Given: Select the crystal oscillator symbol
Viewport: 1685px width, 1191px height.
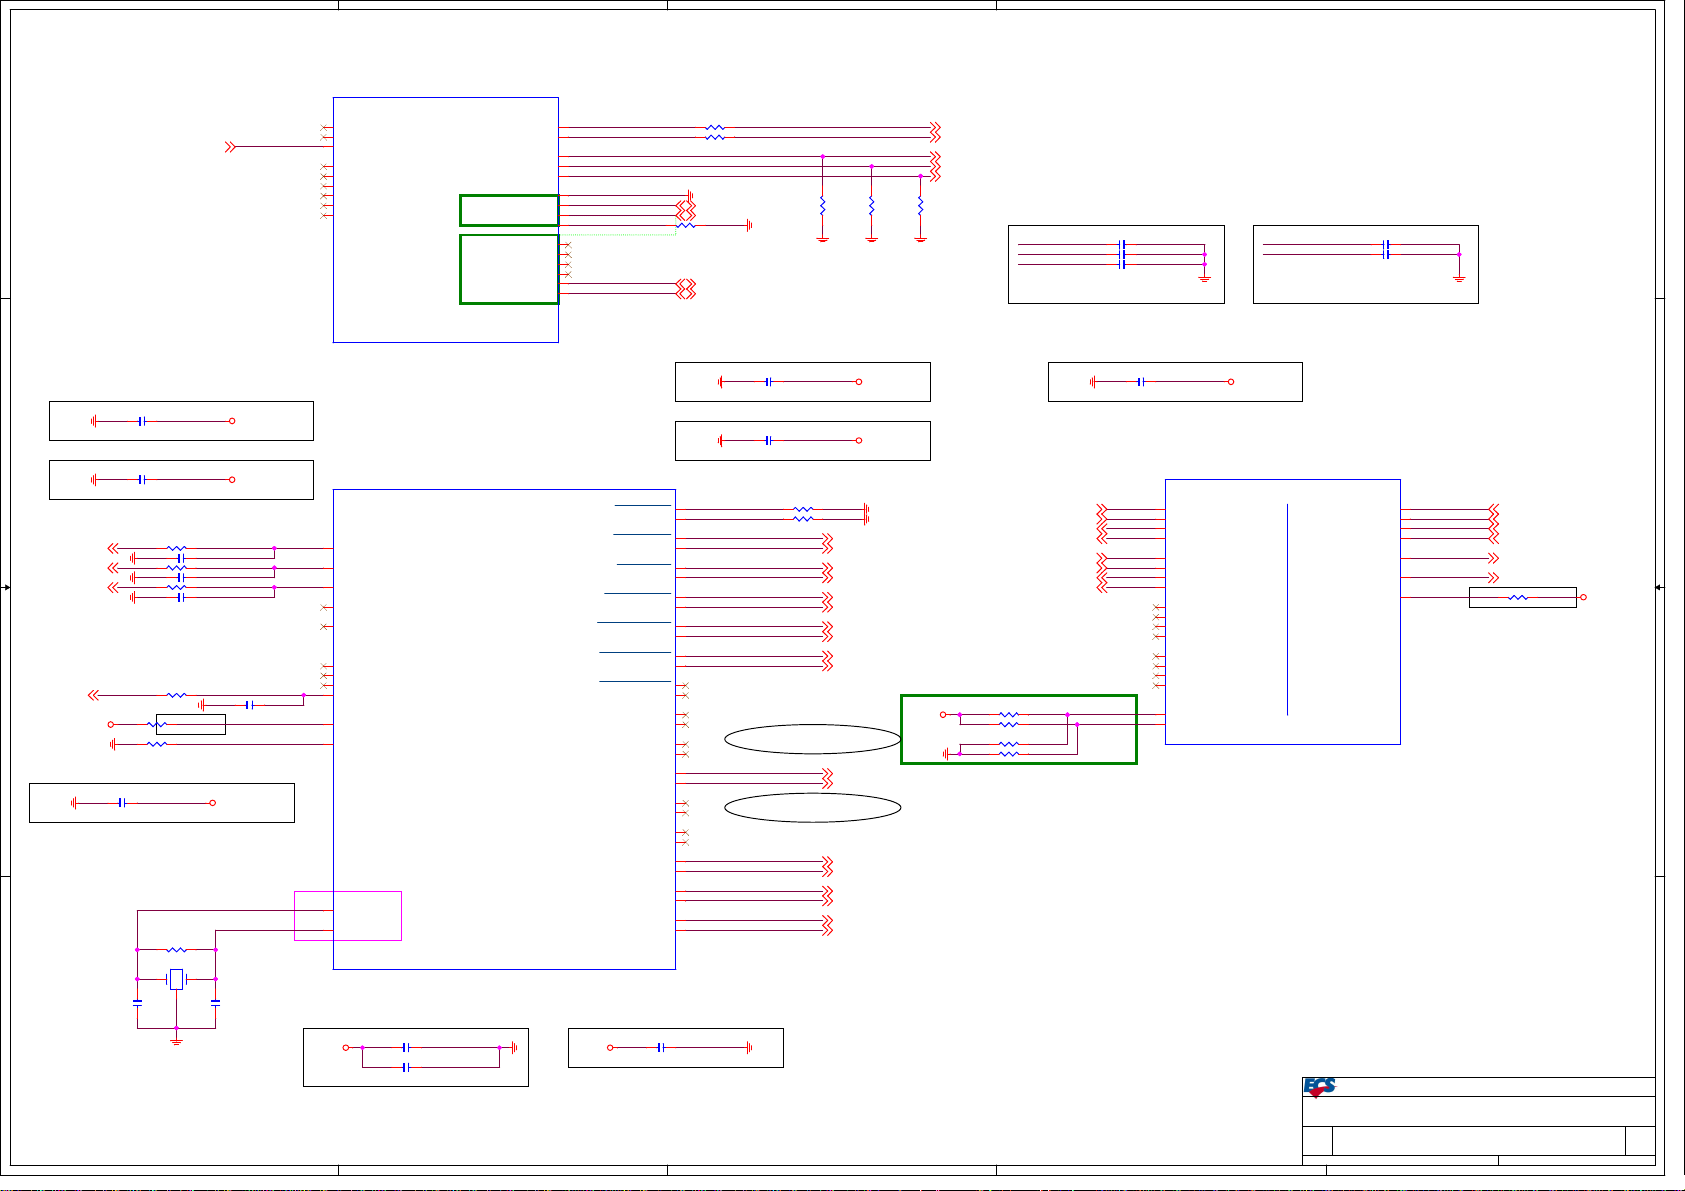Looking at the screenshot, I should 176,979.
